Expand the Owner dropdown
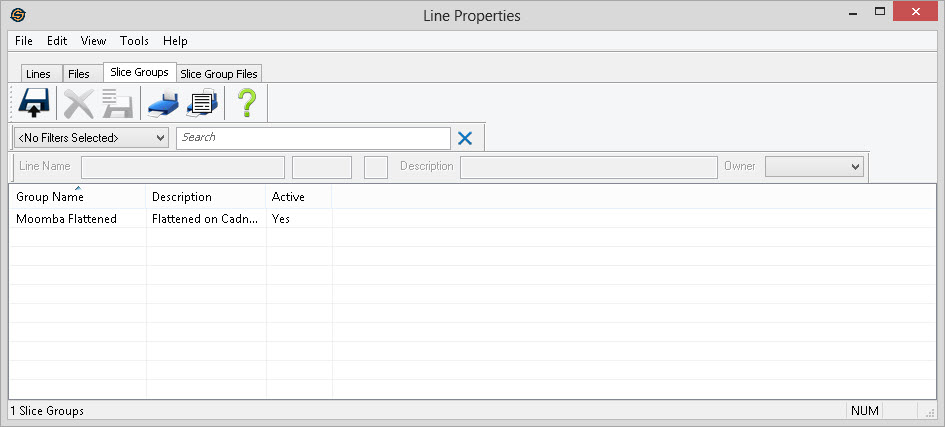This screenshot has width=945, height=427. pos(814,167)
